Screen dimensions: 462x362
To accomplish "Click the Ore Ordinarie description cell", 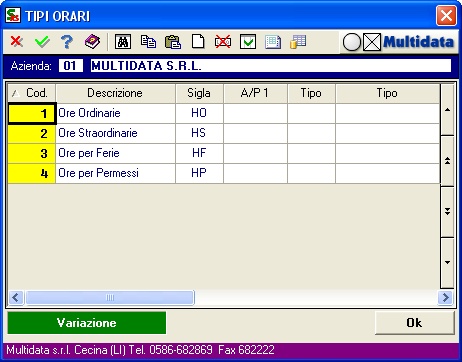I will tap(115, 113).
